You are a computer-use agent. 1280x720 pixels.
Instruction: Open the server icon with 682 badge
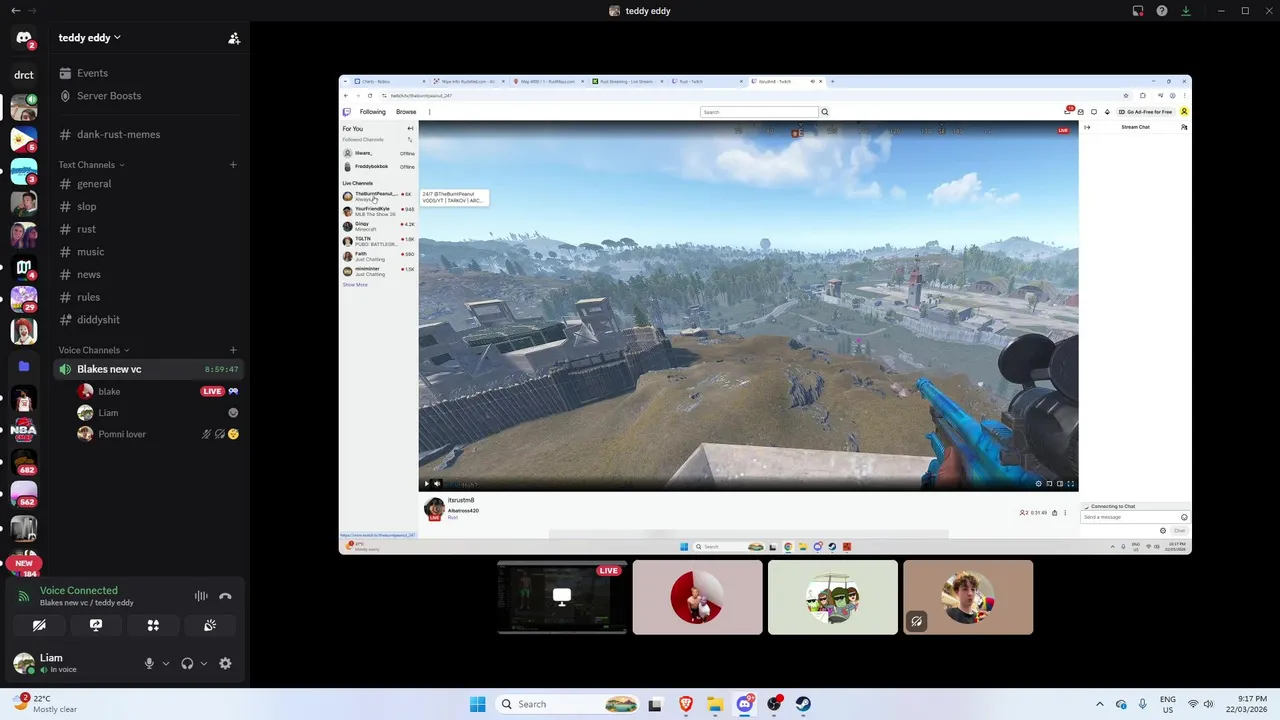[x=24, y=462]
